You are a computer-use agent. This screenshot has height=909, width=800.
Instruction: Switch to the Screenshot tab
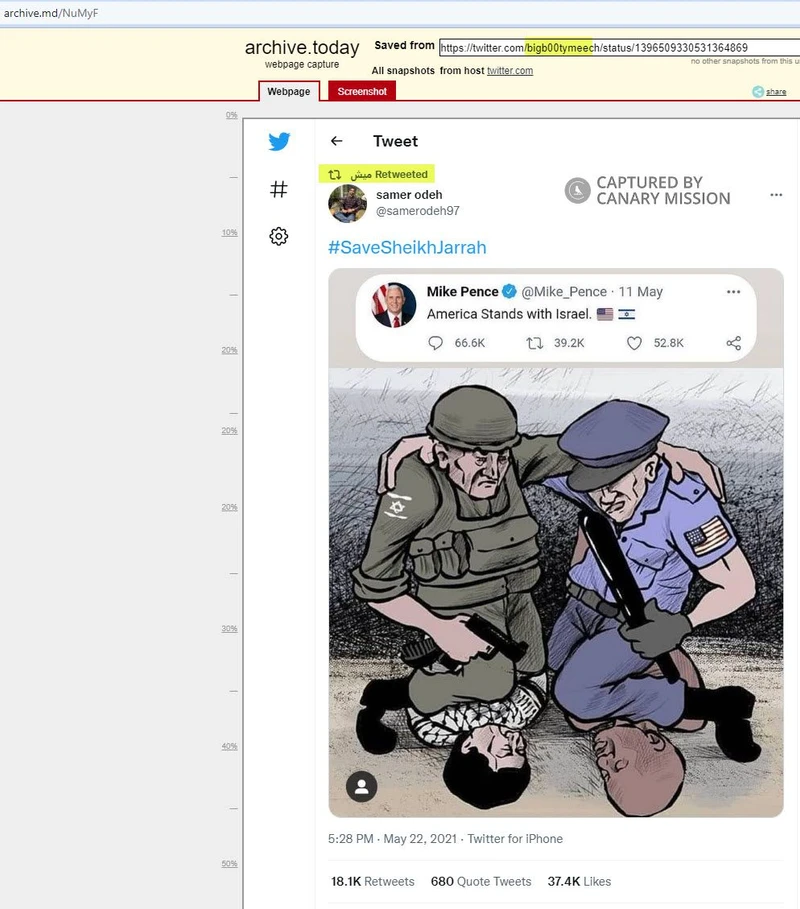point(362,92)
